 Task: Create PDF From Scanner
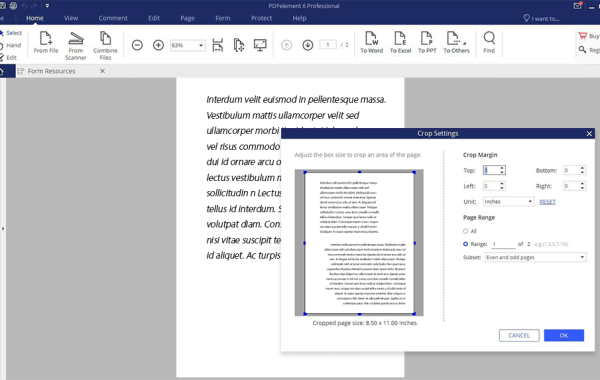point(76,46)
